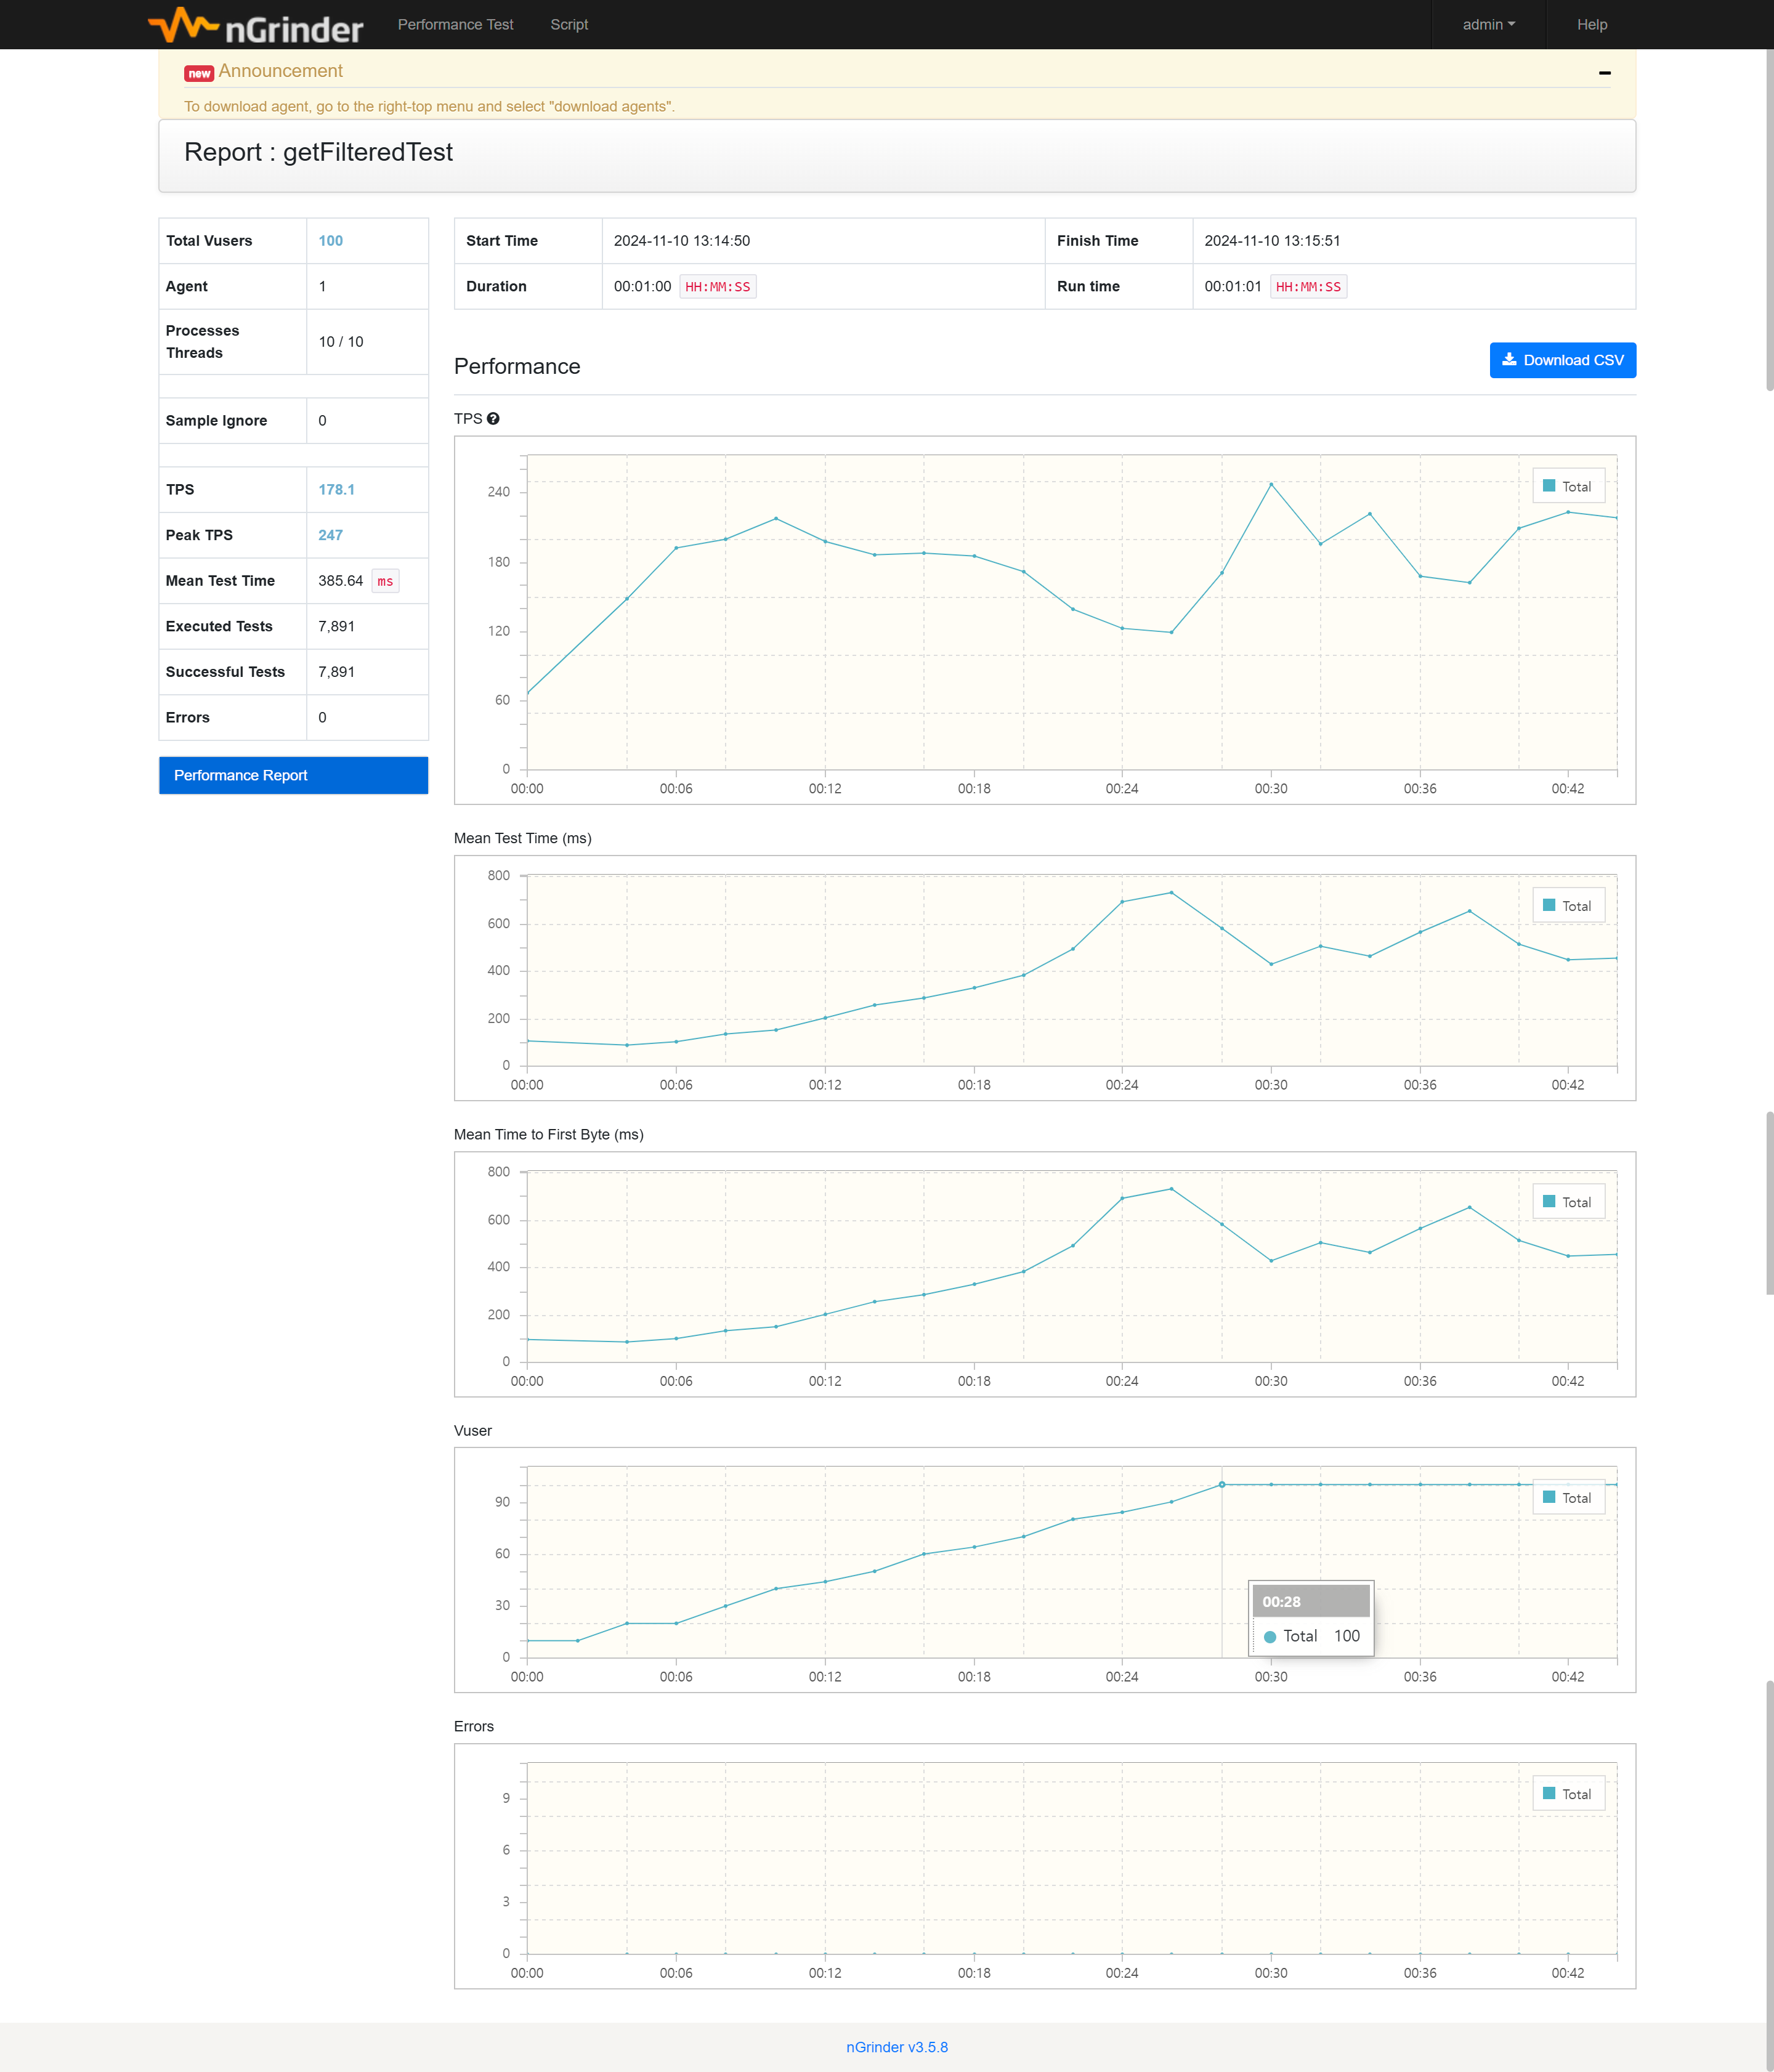The width and height of the screenshot is (1774, 2072).
Task: Click the Announcement heading link
Action: 280,71
